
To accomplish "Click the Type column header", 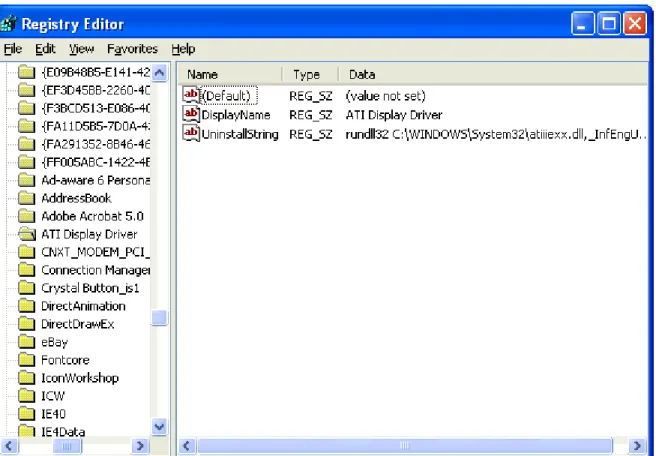I will coord(310,74).
